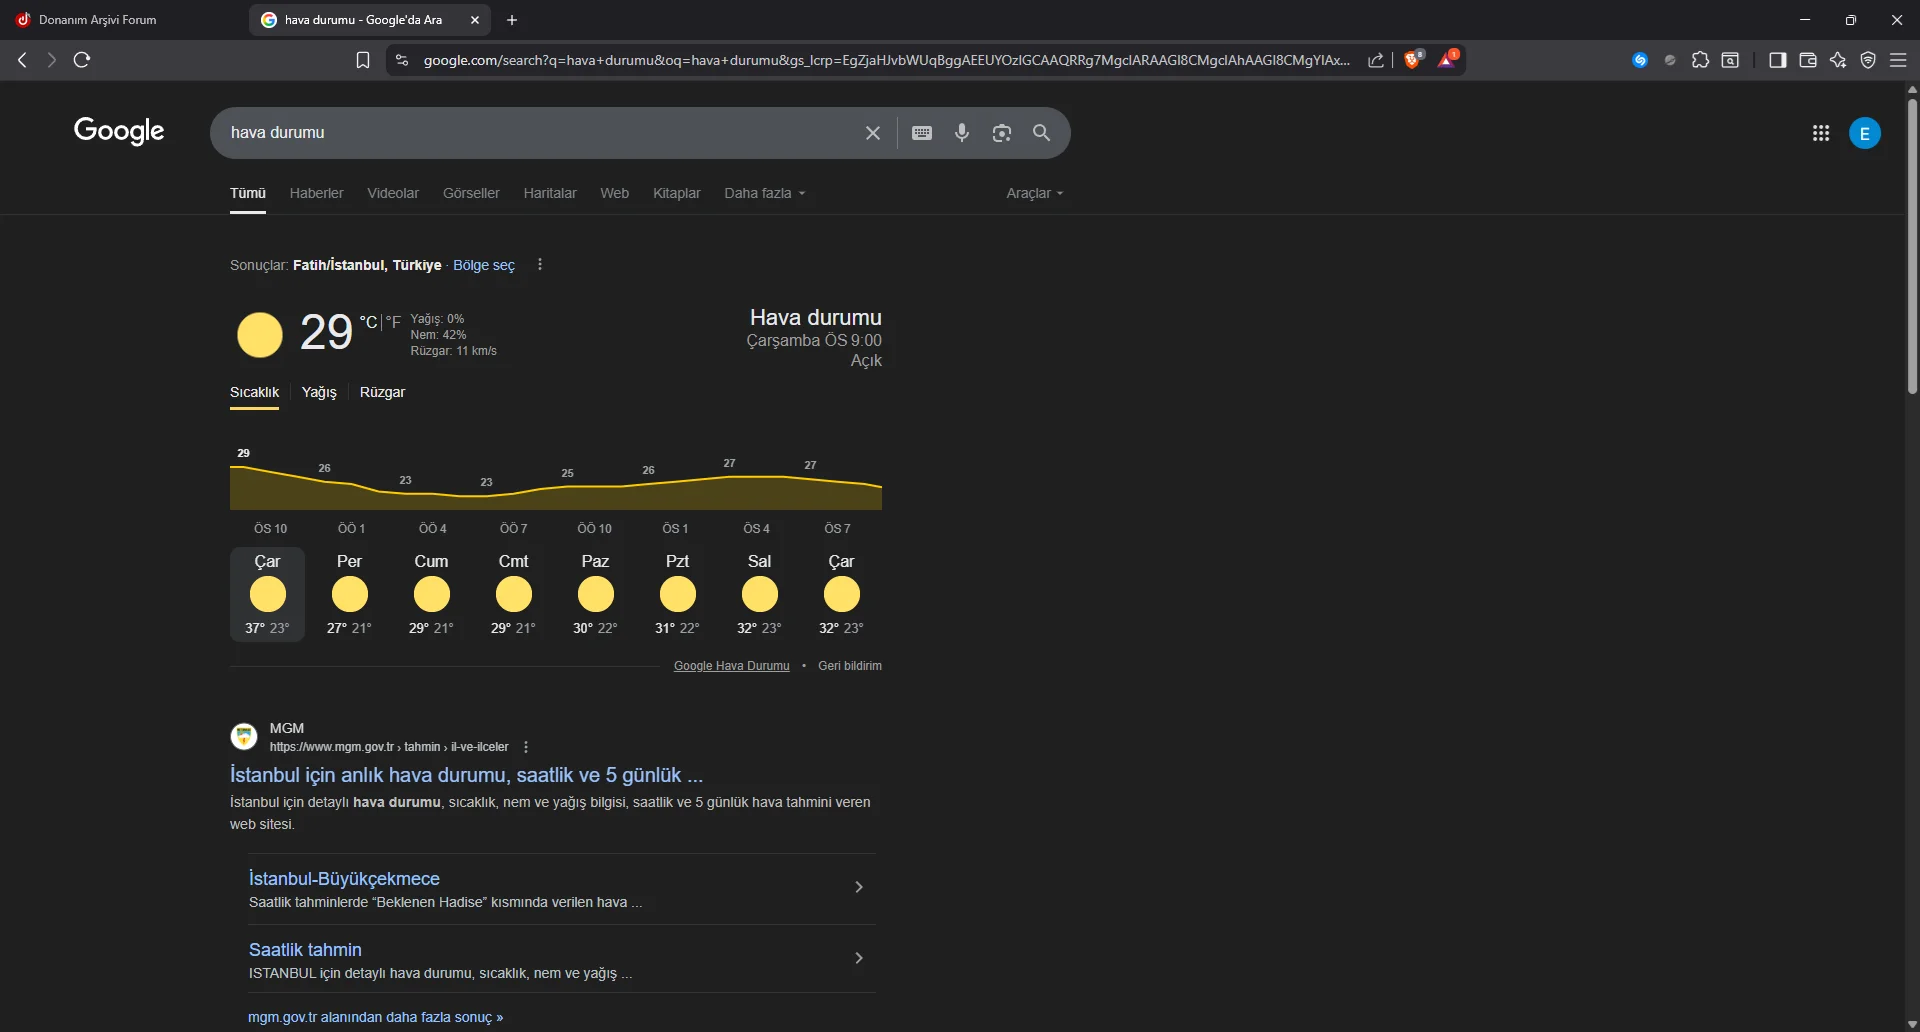Click the browser address bar URL
The width and height of the screenshot is (1920, 1032).
point(886,60)
